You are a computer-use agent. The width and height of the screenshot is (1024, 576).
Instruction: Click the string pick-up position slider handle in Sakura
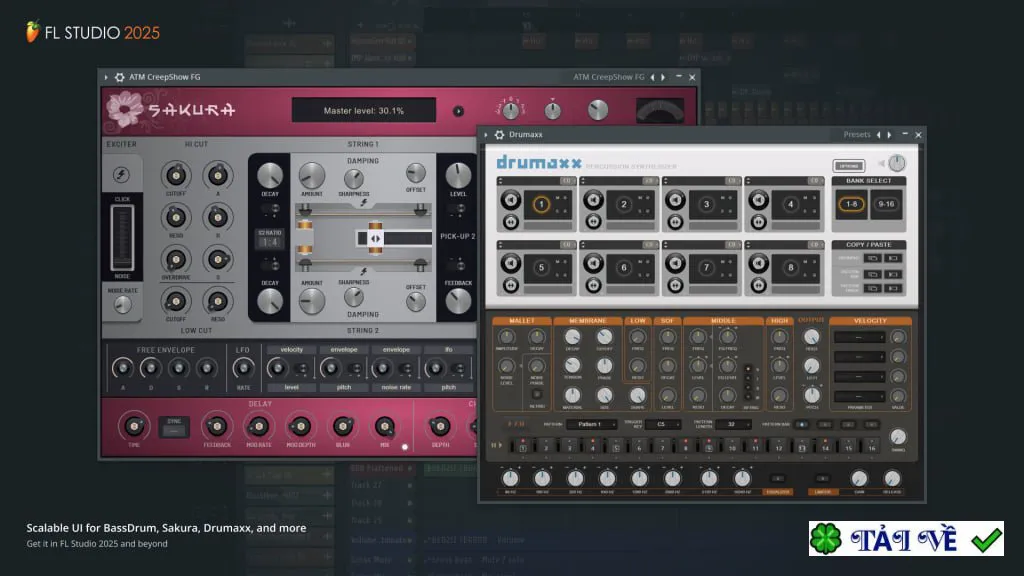(x=375, y=238)
